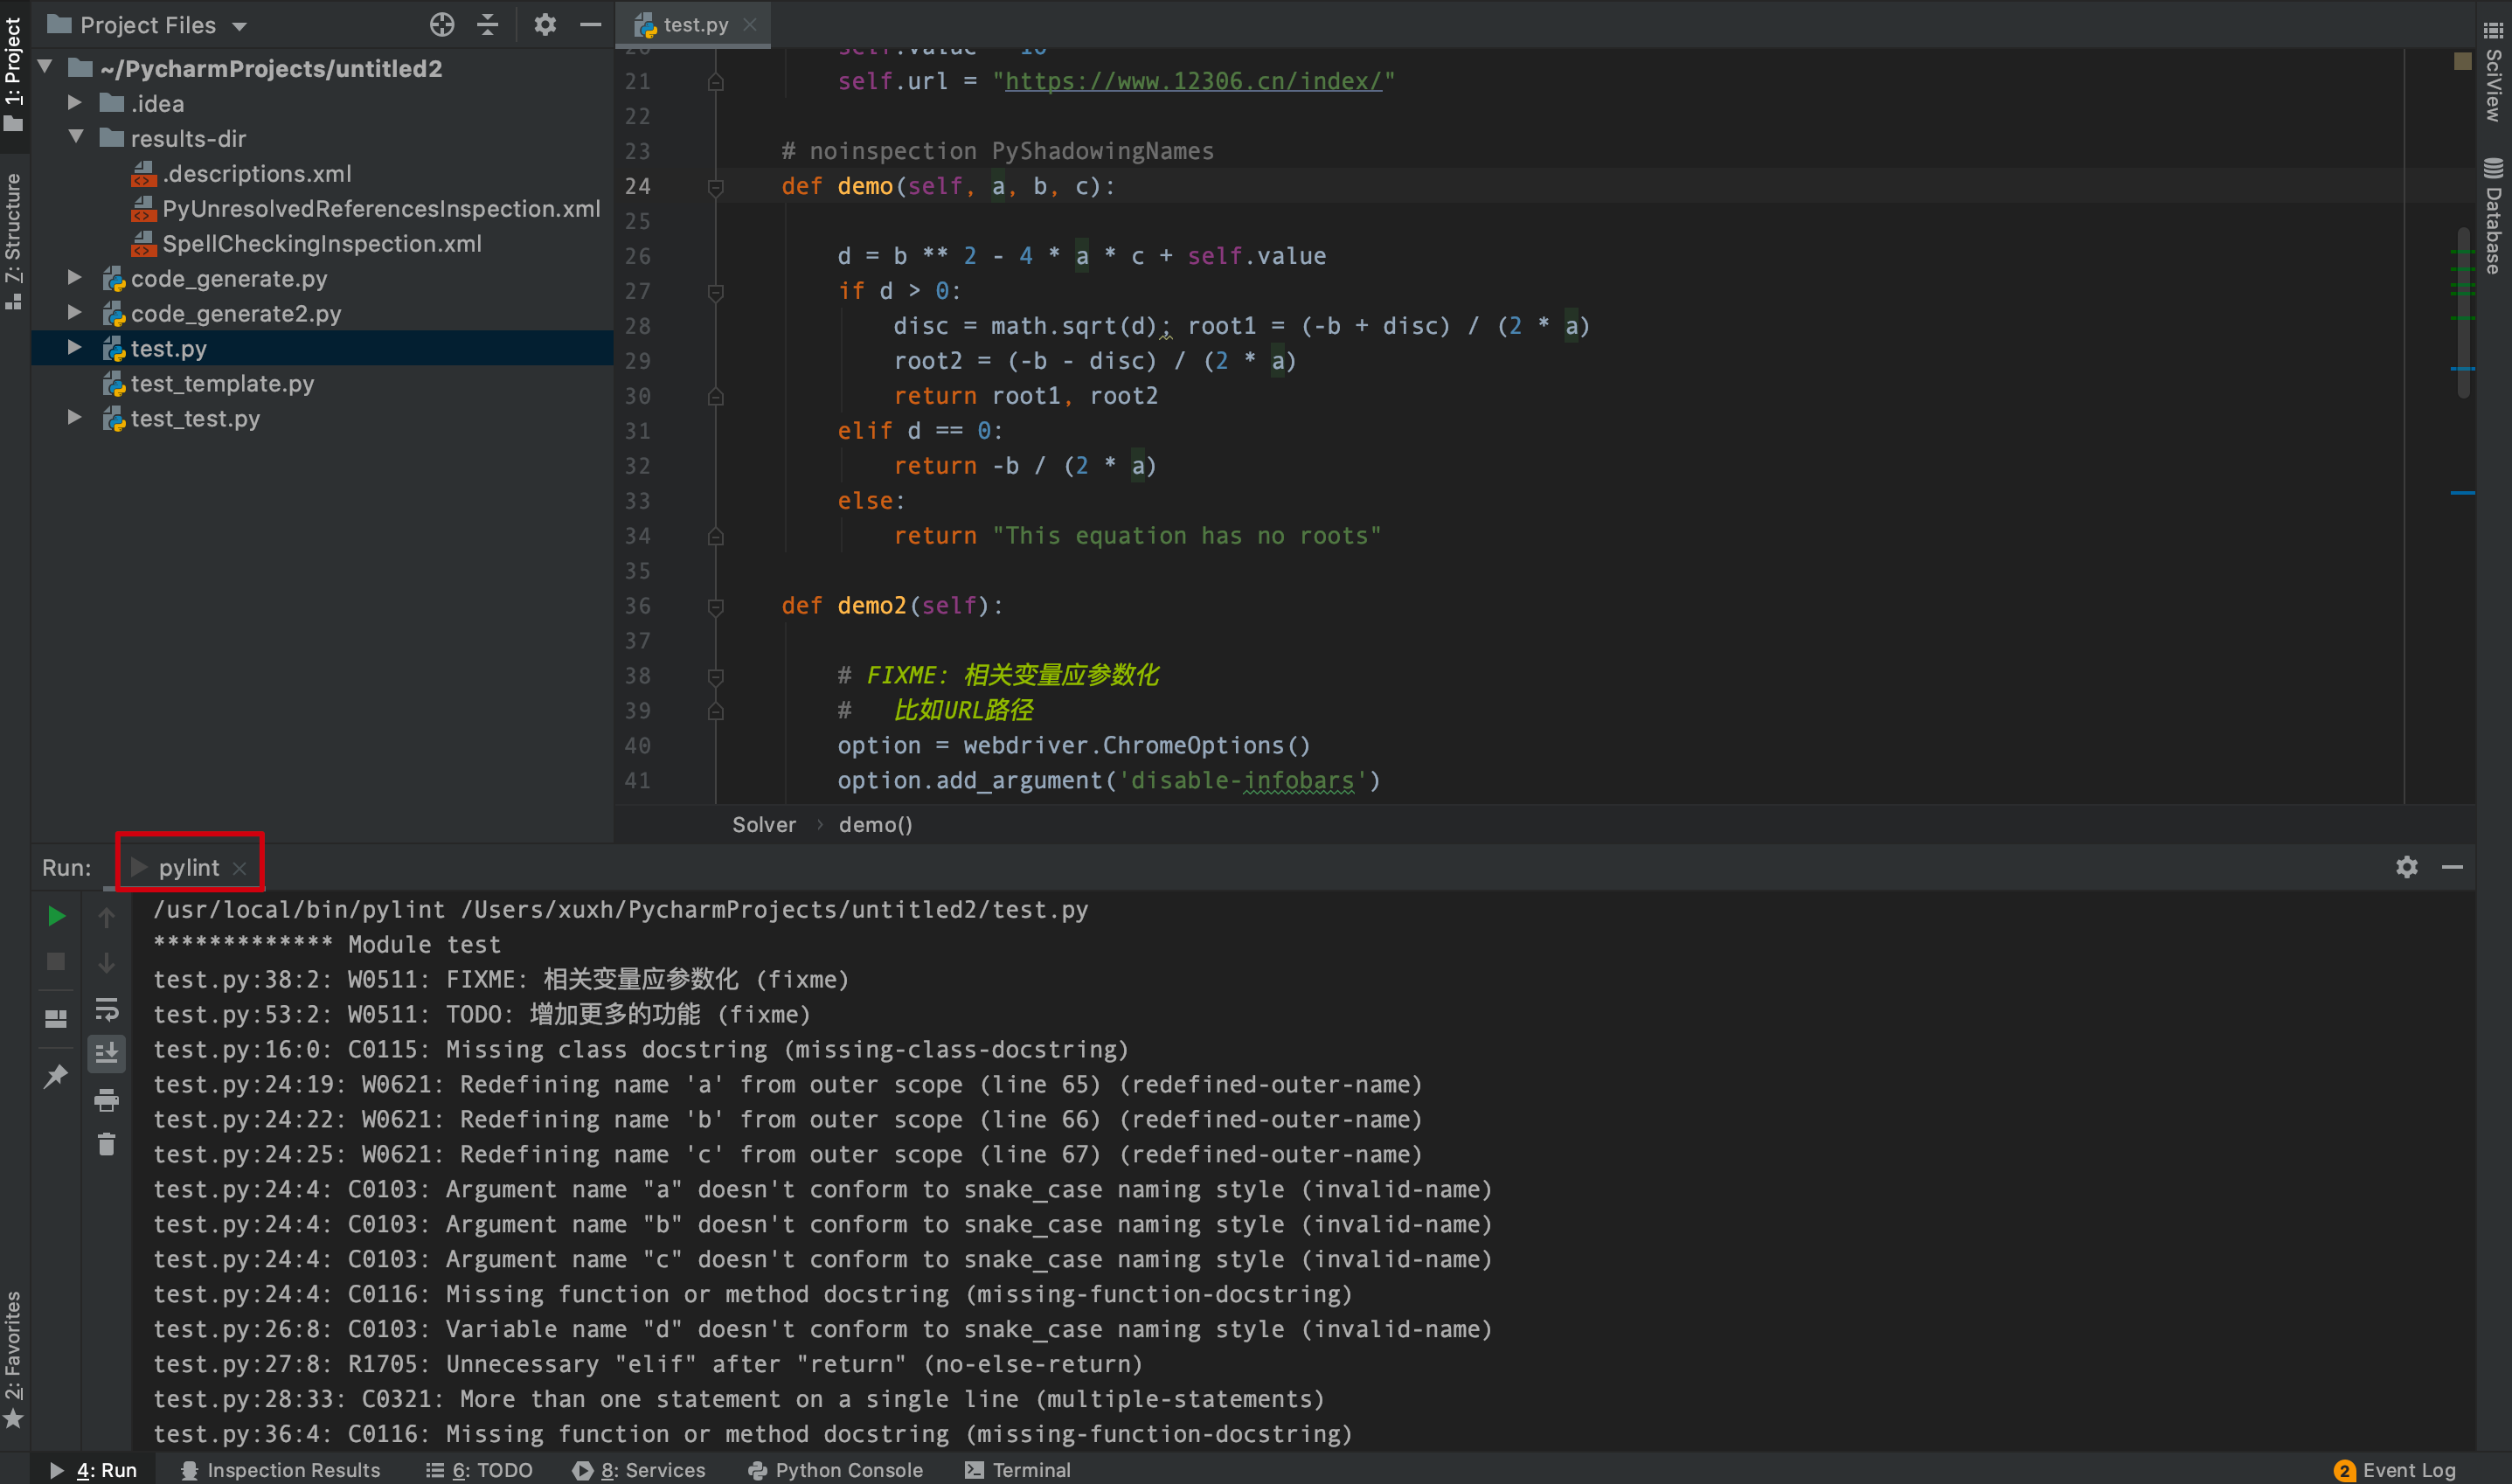Toggle soft-wrap in Run console
Image resolution: width=2512 pixels, height=1484 pixels.
106,1009
